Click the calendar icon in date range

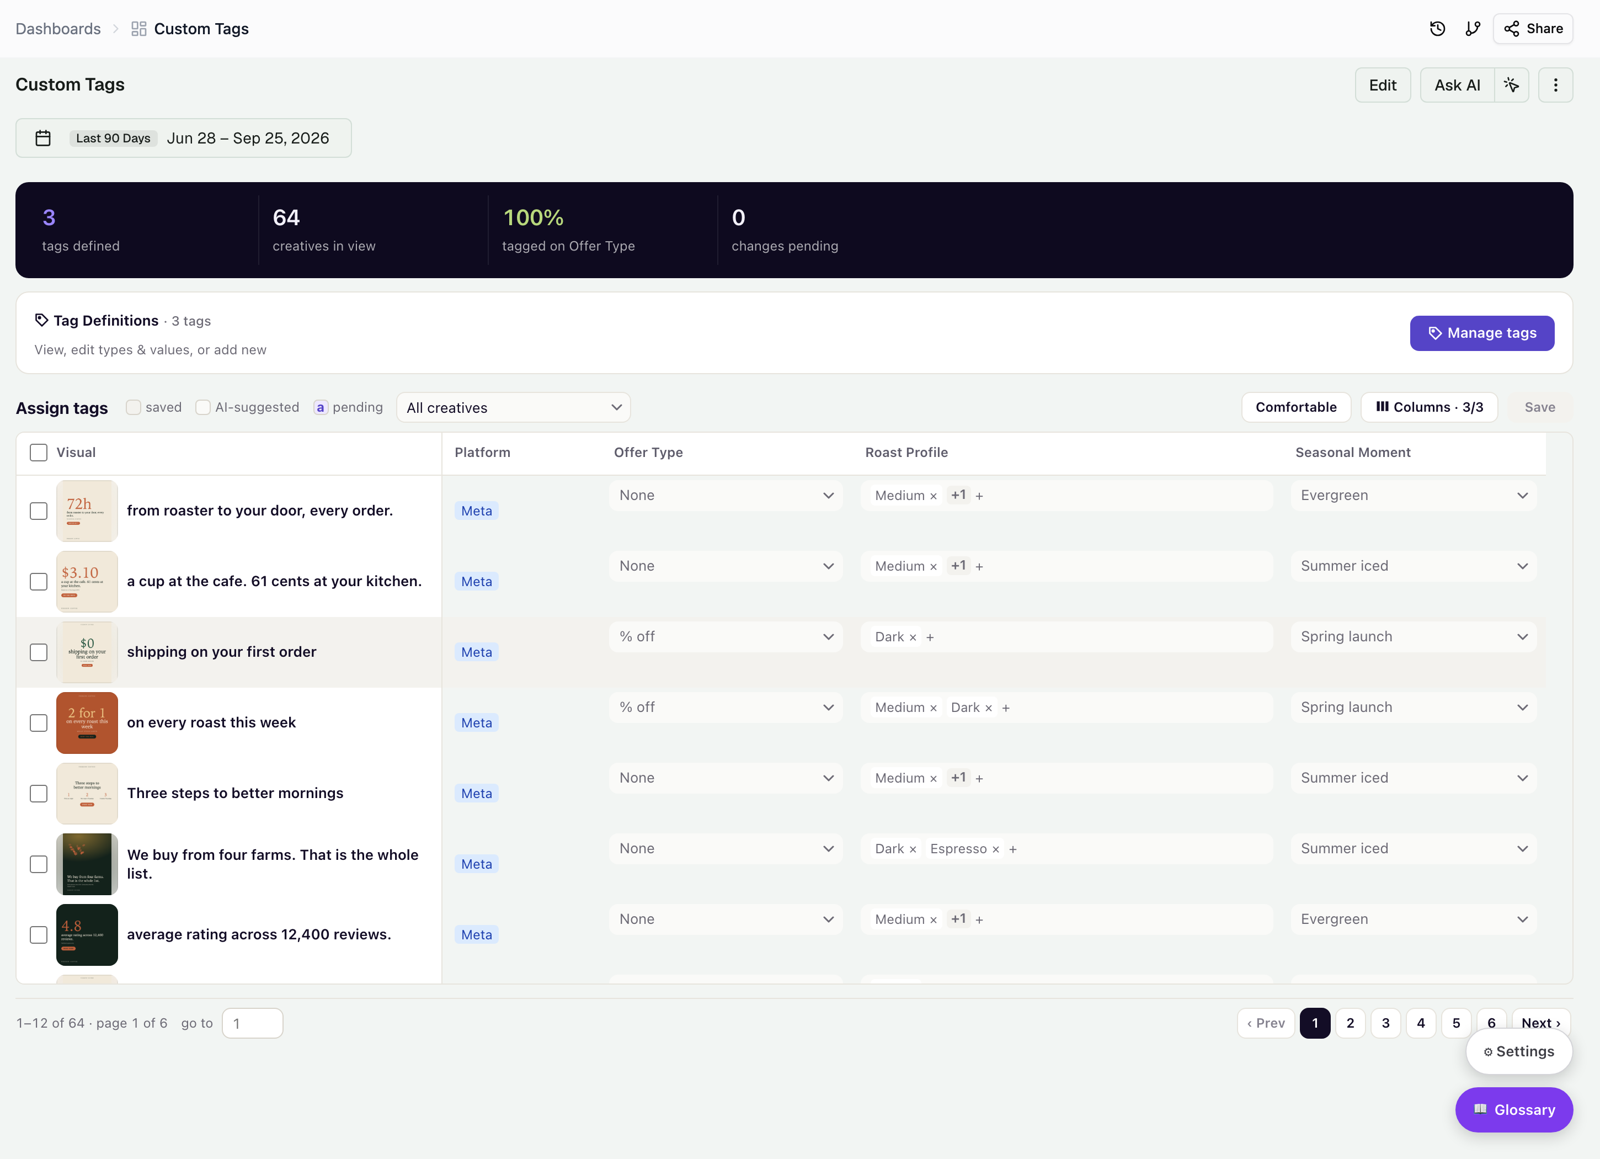(43, 138)
